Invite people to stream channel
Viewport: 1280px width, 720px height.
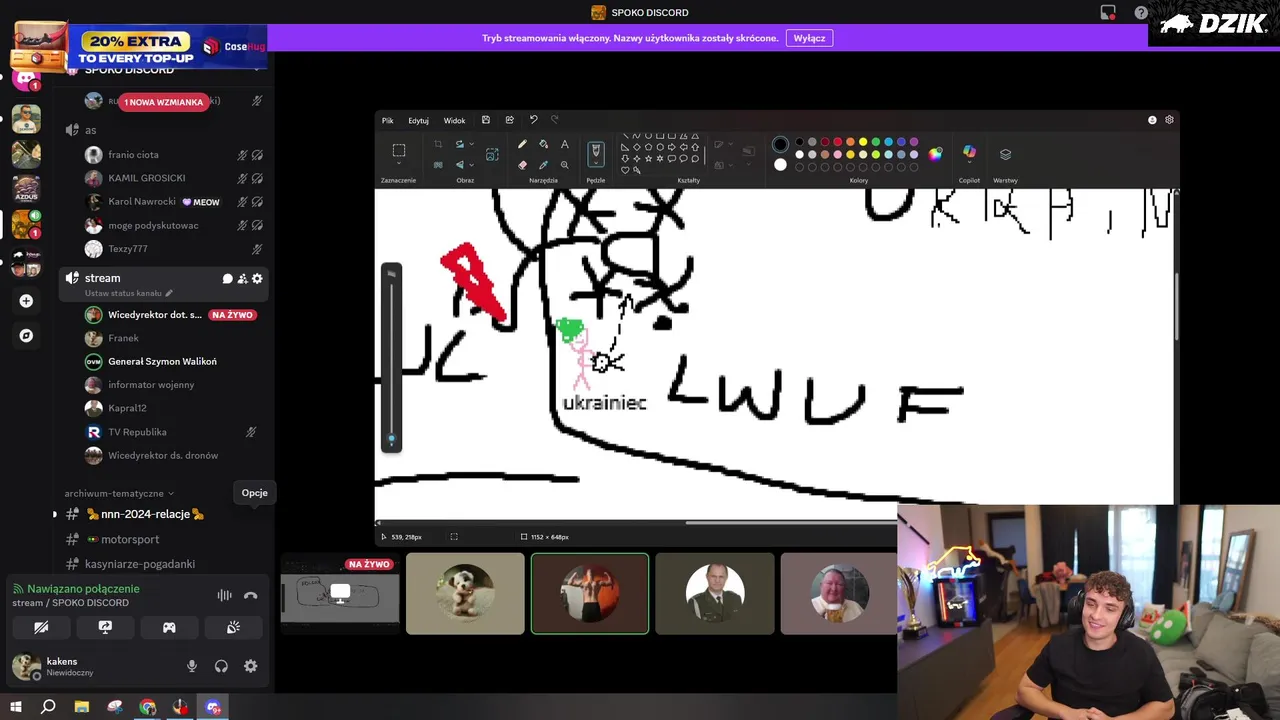(242, 279)
